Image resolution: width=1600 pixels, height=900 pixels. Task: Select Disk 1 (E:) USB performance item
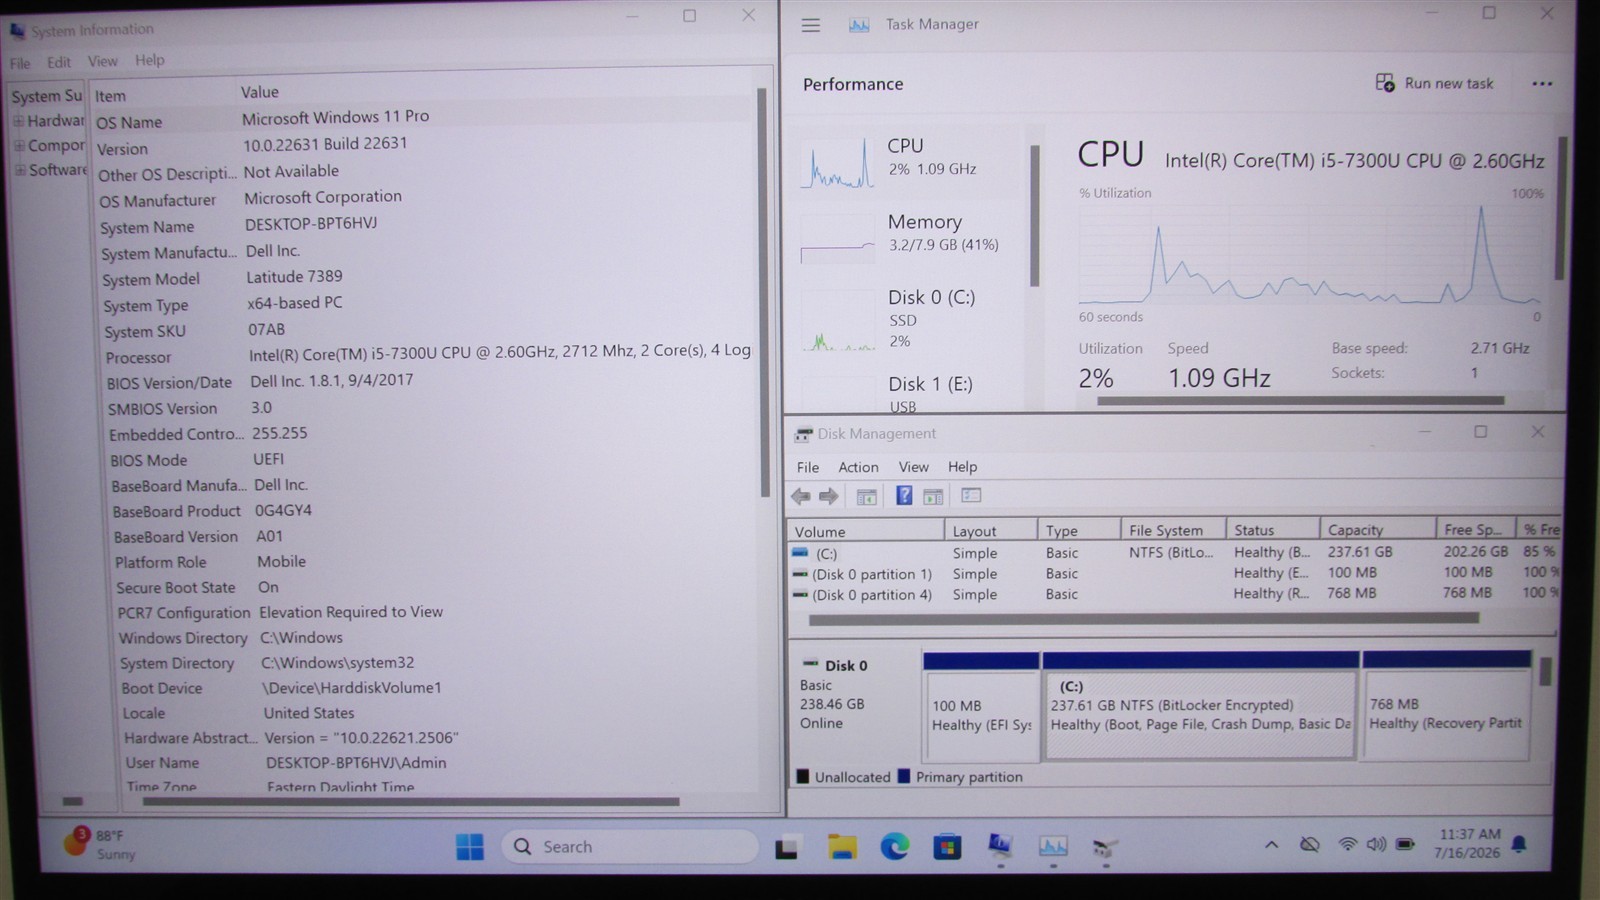[908, 392]
